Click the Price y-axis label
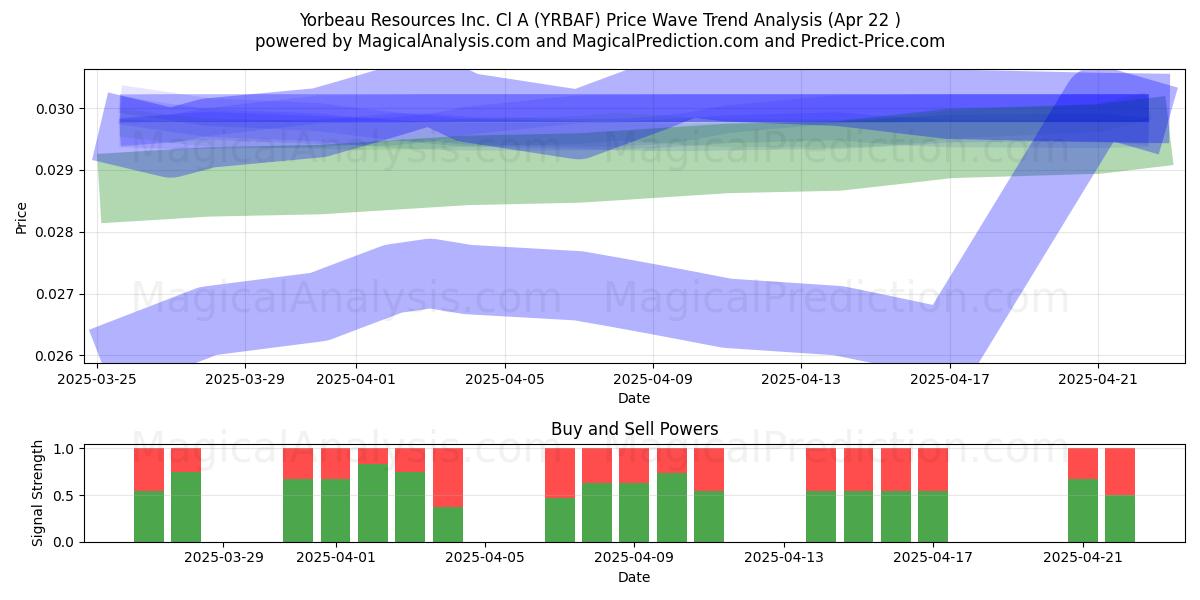Image resolution: width=1200 pixels, height=600 pixels. pos(22,216)
